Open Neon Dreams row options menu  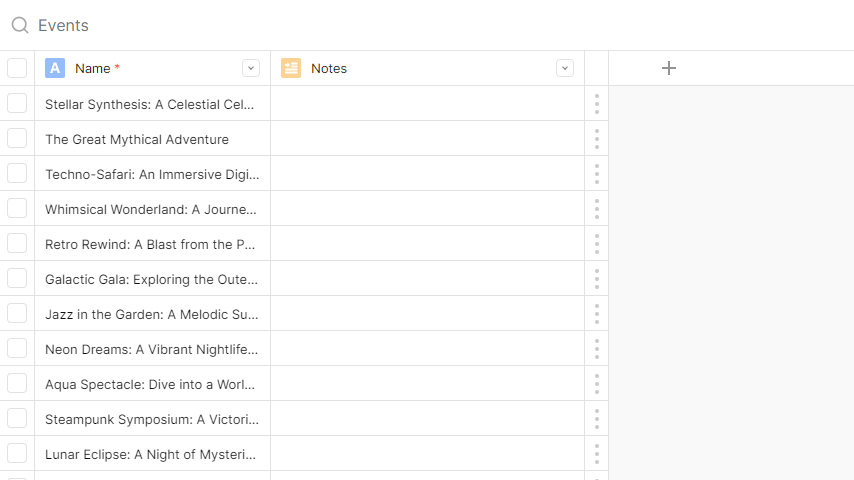(597, 349)
